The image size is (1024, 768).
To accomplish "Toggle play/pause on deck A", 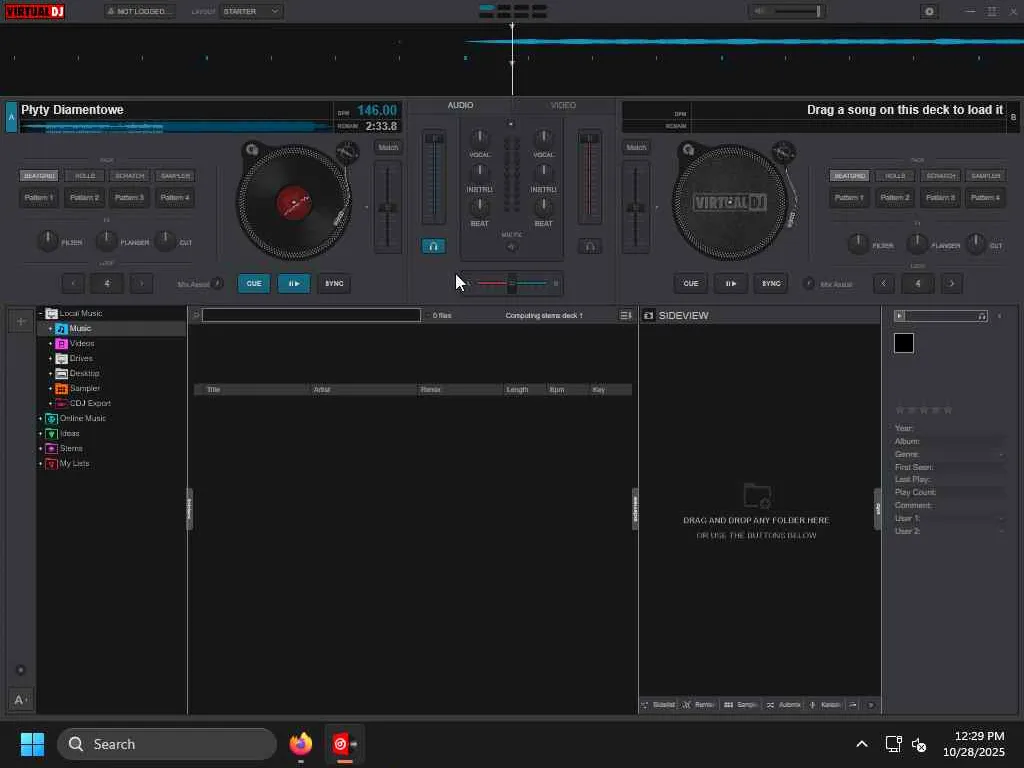I will click(294, 283).
